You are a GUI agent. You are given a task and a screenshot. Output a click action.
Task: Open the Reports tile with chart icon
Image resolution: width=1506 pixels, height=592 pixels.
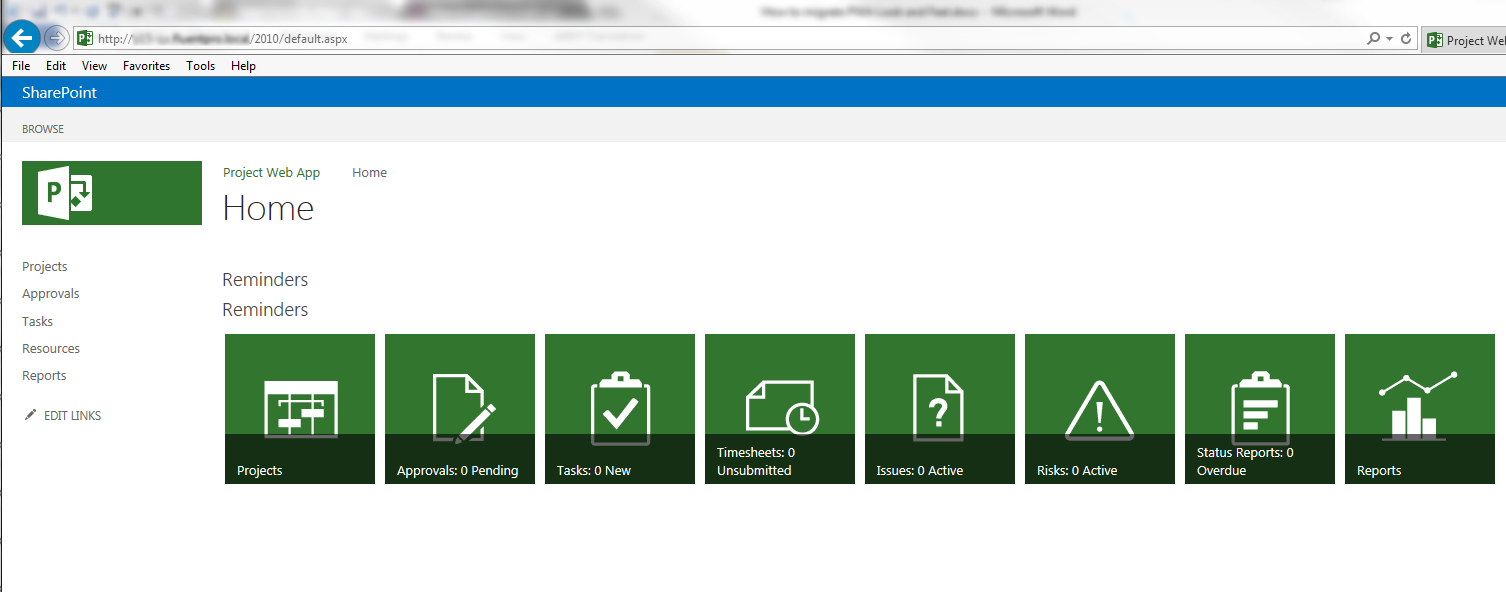(1420, 409)
